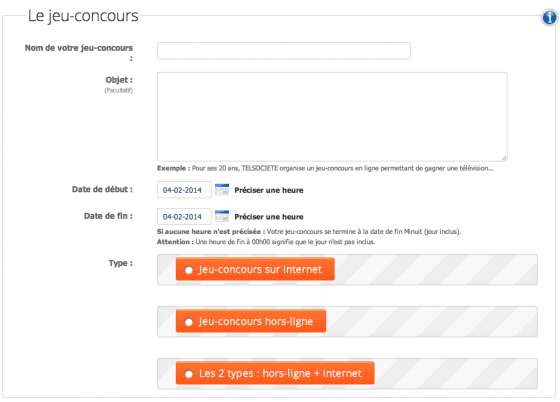Click the Objet field label
Screen dimensions: 560x402
pos(119,80)
